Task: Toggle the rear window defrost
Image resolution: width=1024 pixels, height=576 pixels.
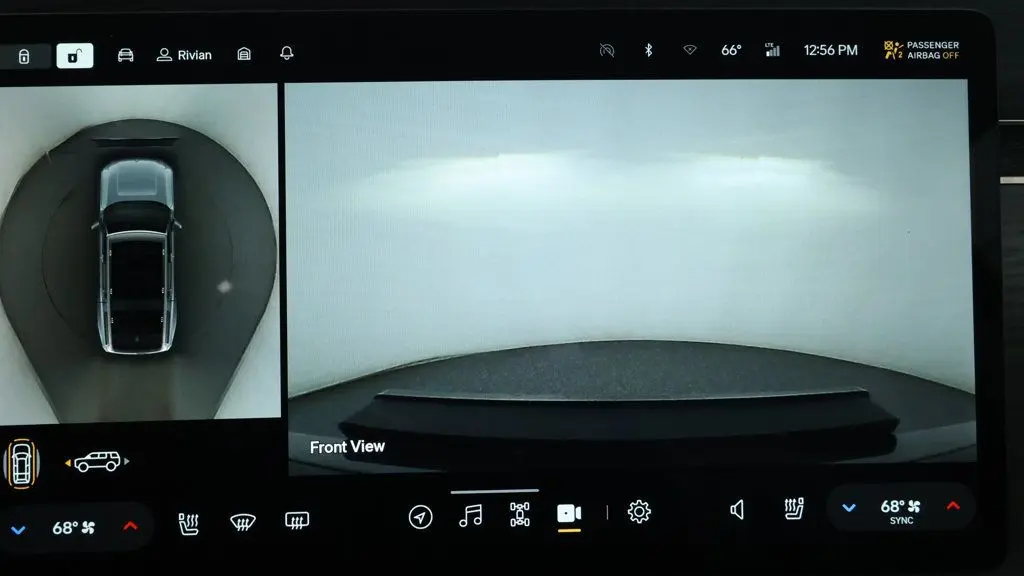Action: (x=297, y=520)
